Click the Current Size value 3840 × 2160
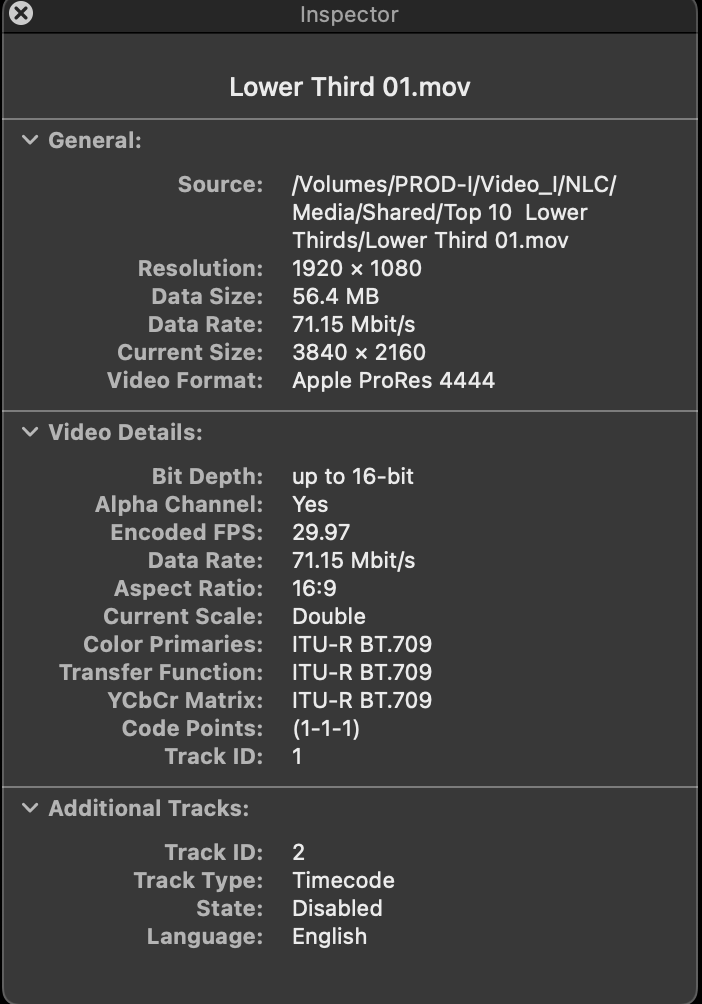 [358, 352]
